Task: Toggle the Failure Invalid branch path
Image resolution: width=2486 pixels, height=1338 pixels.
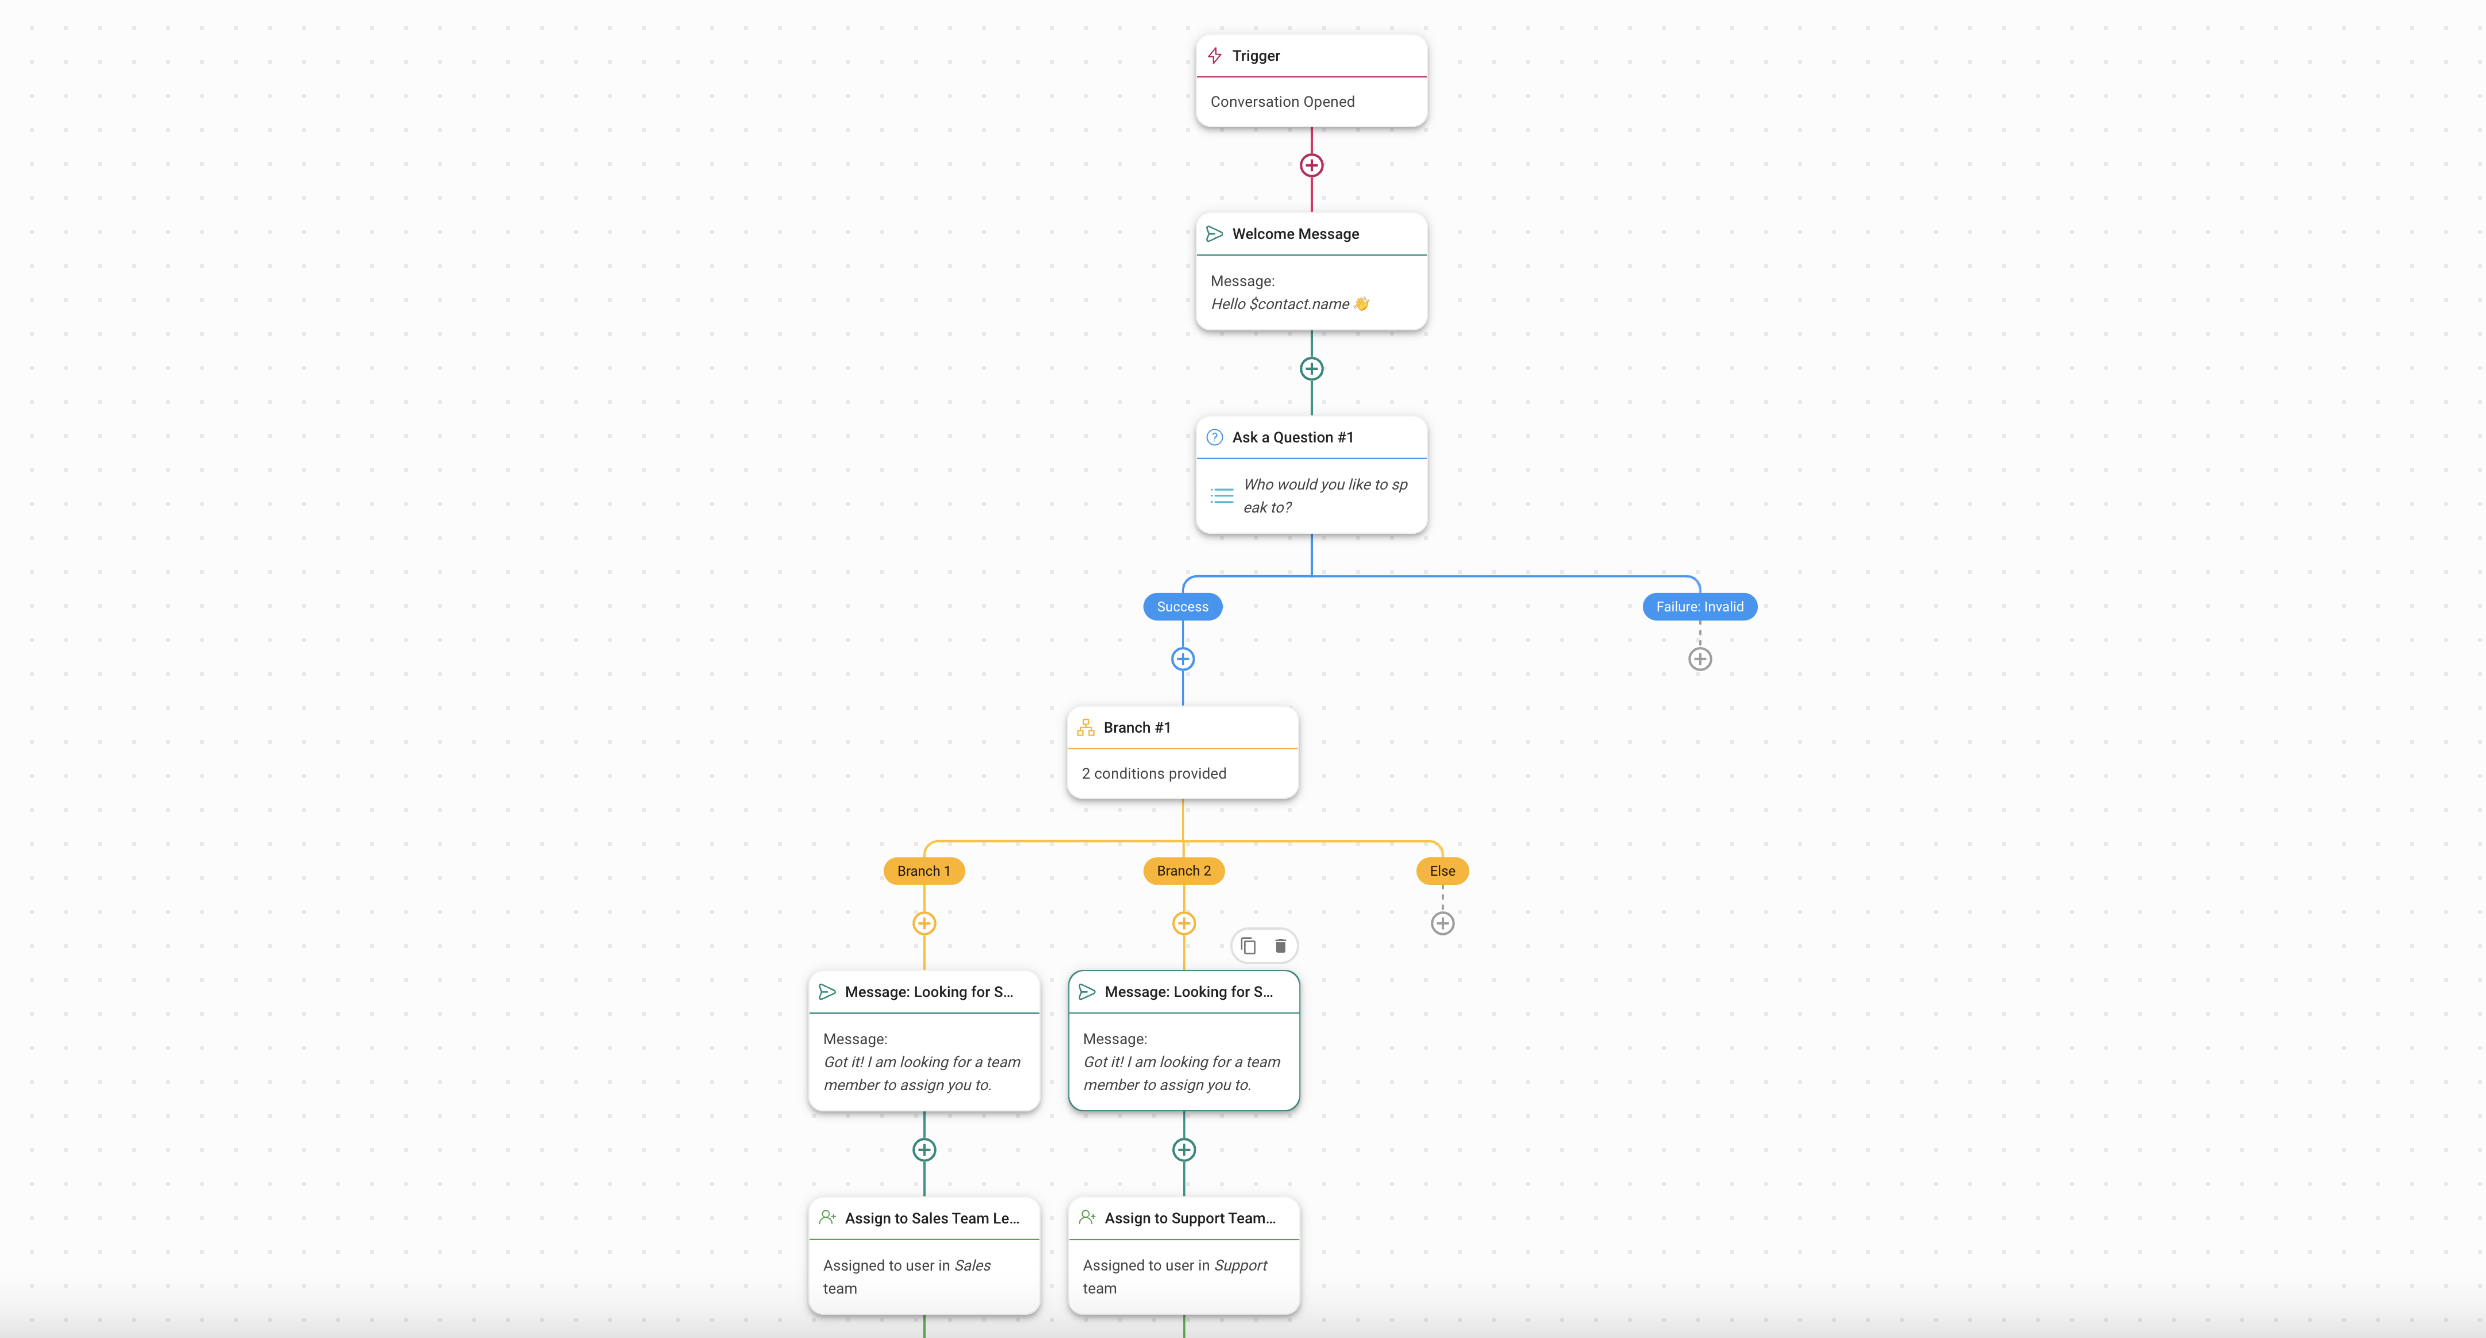Action: pos(1699,606)
